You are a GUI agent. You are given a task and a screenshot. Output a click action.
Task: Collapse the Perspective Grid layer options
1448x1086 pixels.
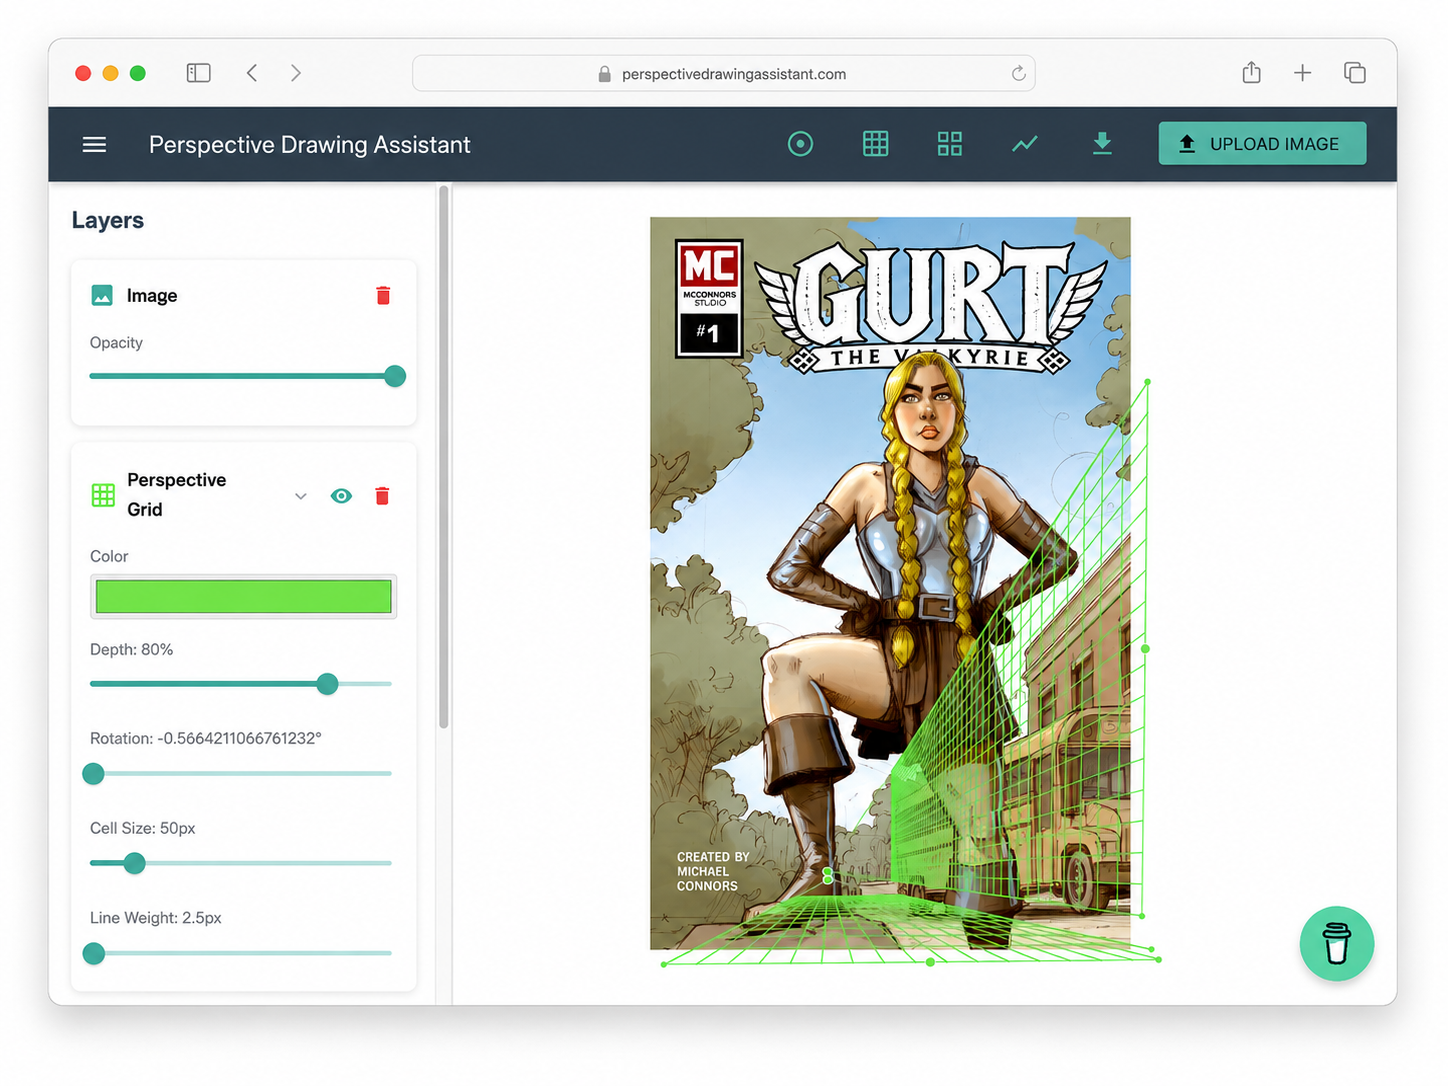(300, 496)
